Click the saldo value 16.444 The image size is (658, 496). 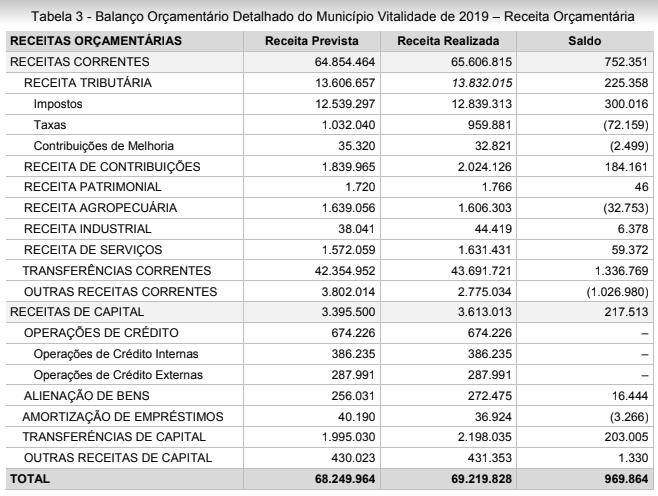630,396
